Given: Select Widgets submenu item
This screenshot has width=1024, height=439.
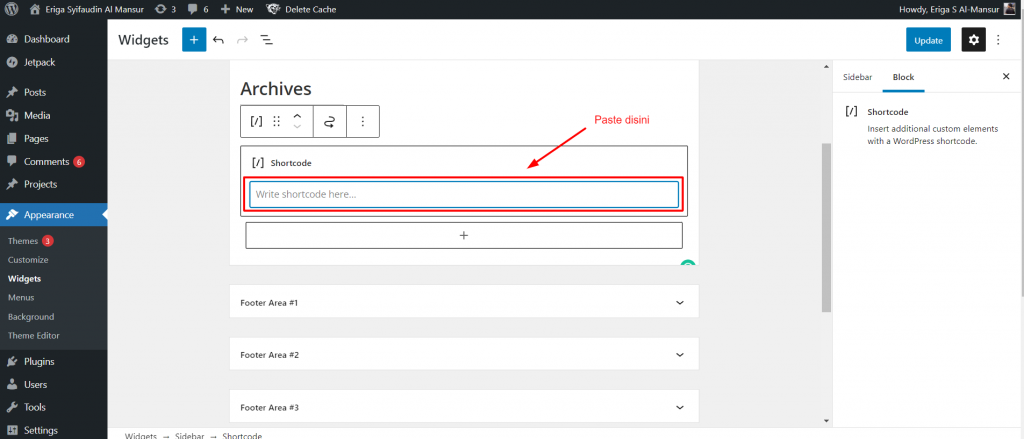Looking at the screenshot, I should point(24,278).
